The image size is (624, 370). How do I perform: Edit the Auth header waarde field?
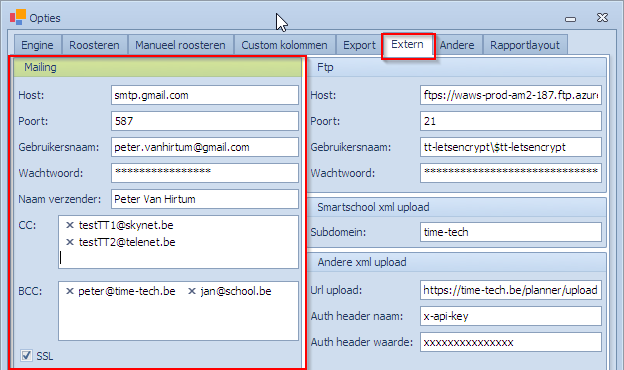click(511, 342)
